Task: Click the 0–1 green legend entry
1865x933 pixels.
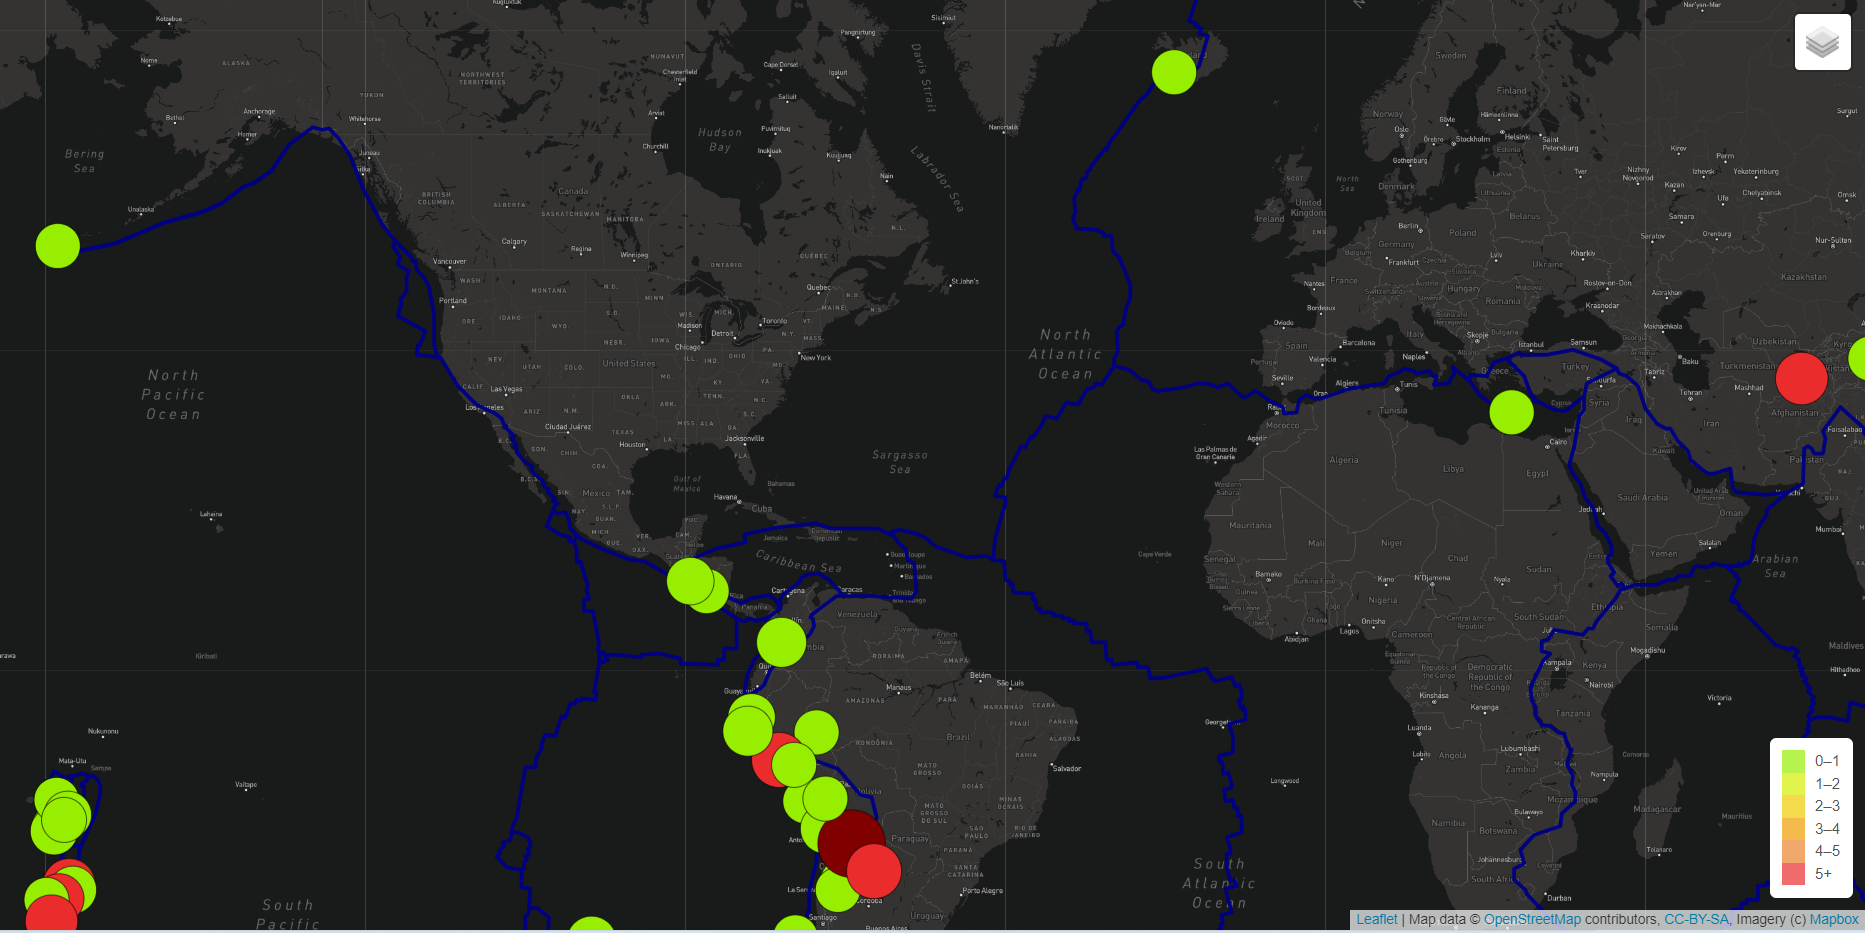Action: tap(1798, 760)
